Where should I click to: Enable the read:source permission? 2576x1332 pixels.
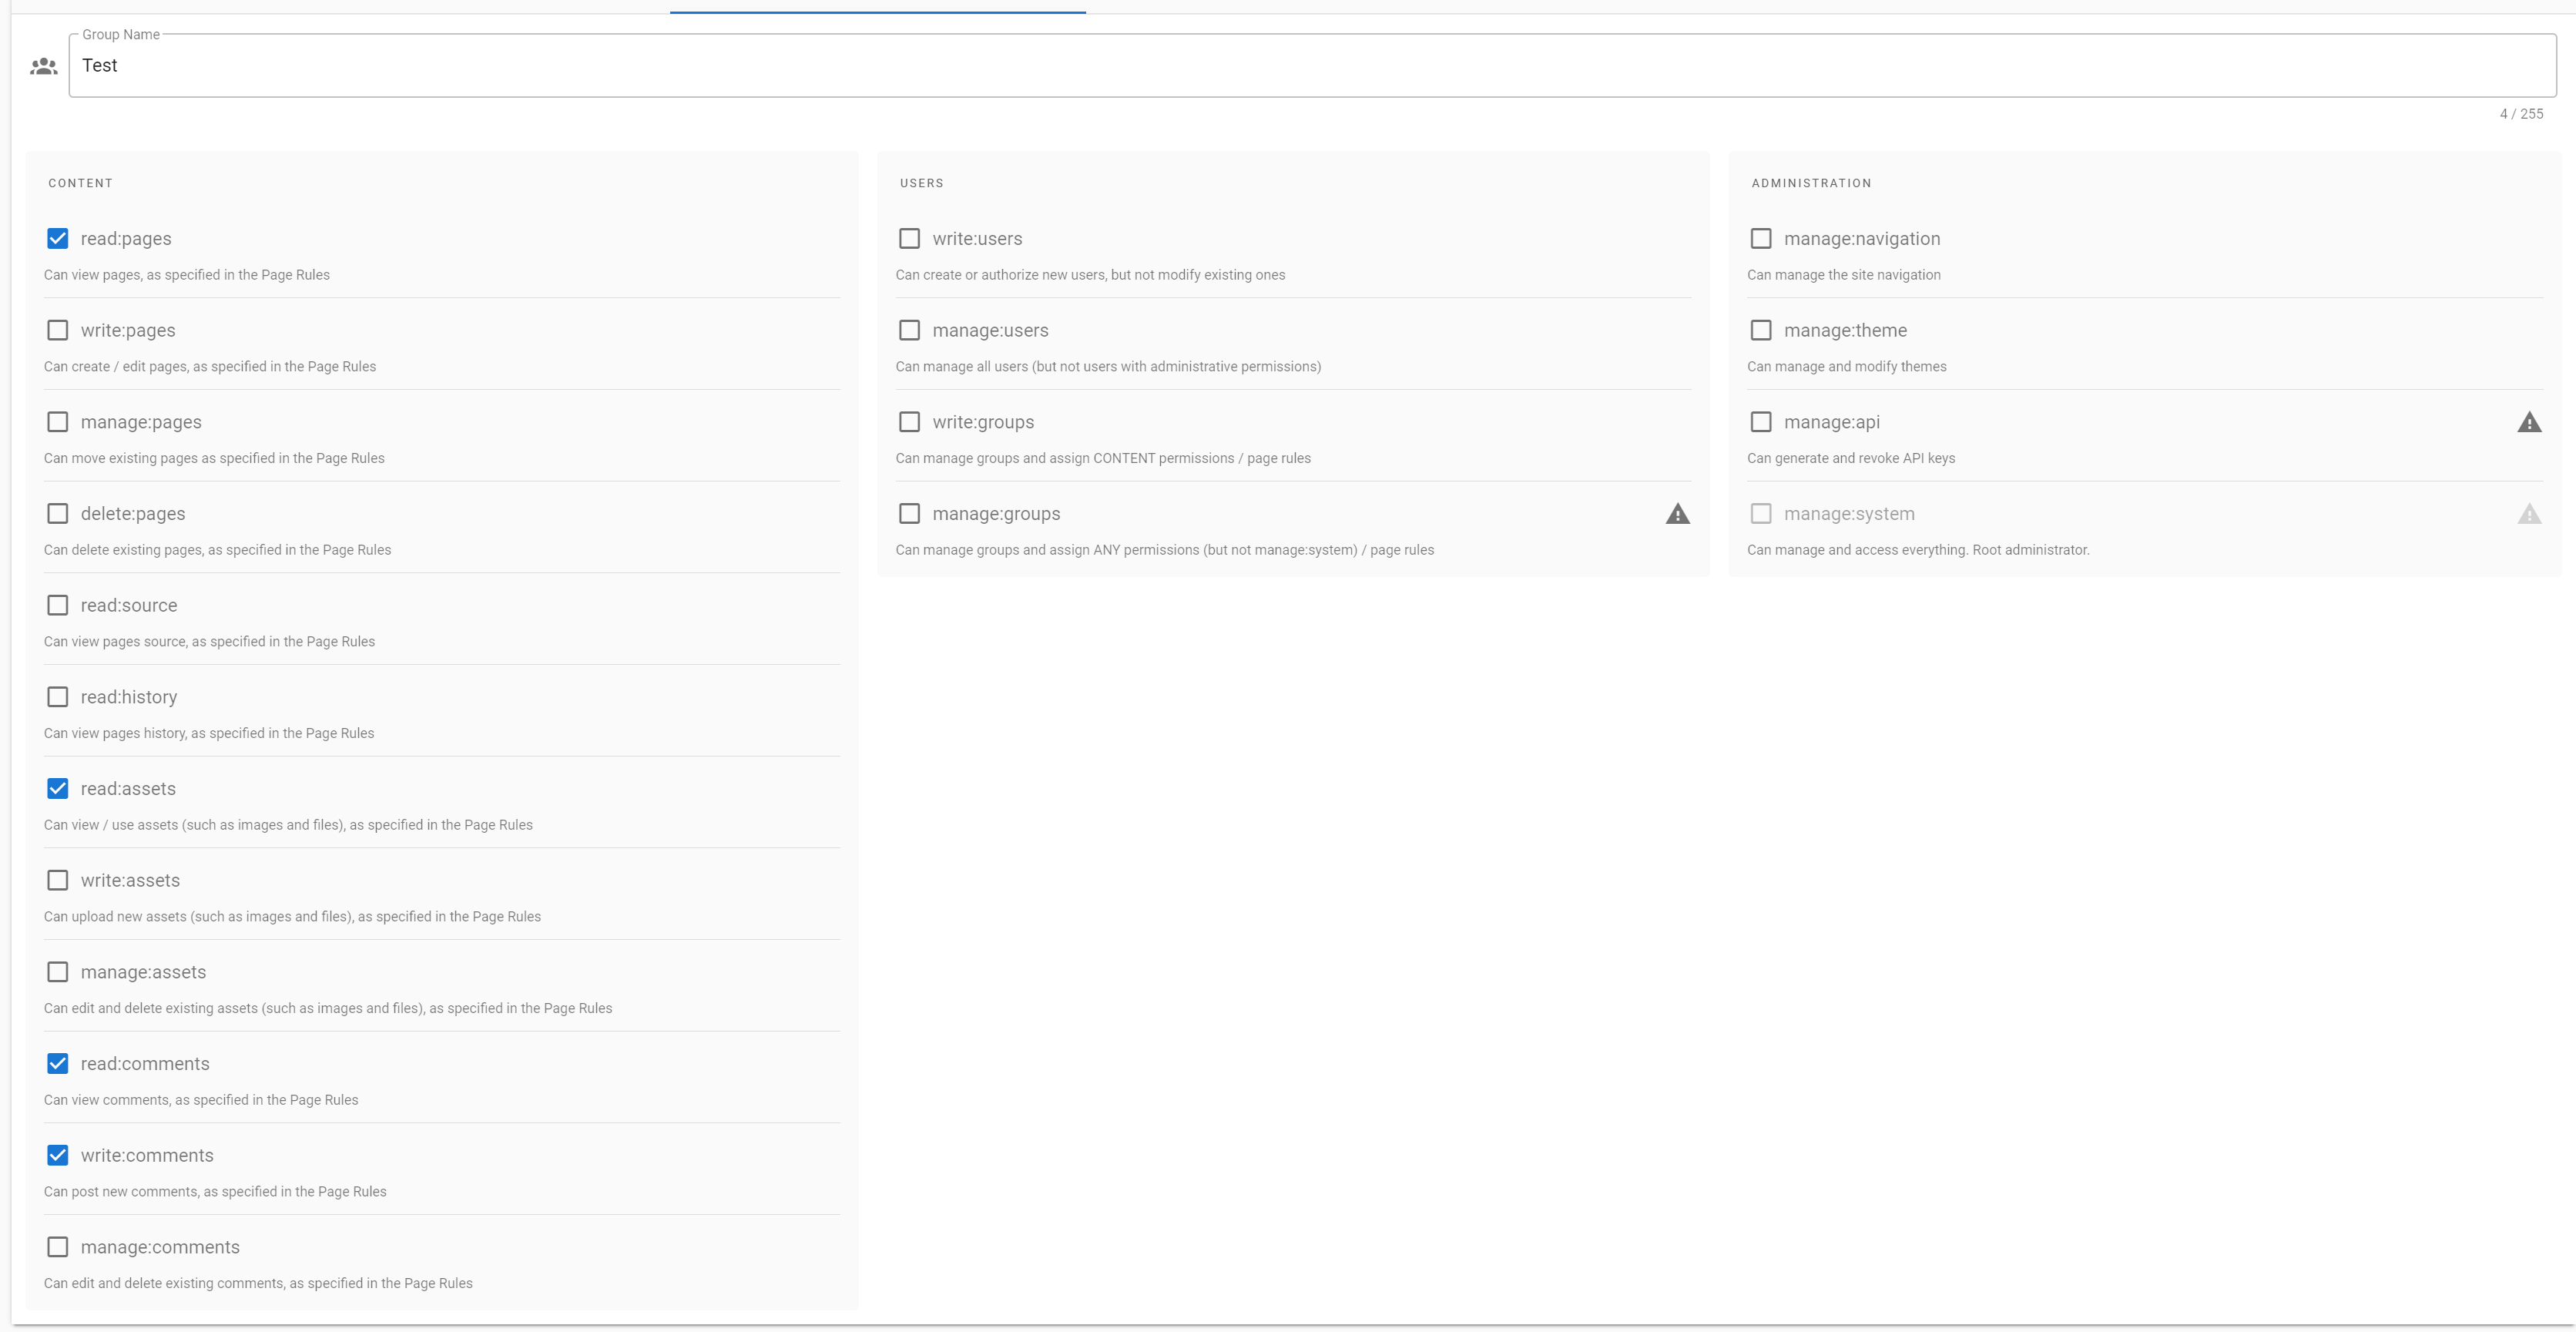pos(57,605)
